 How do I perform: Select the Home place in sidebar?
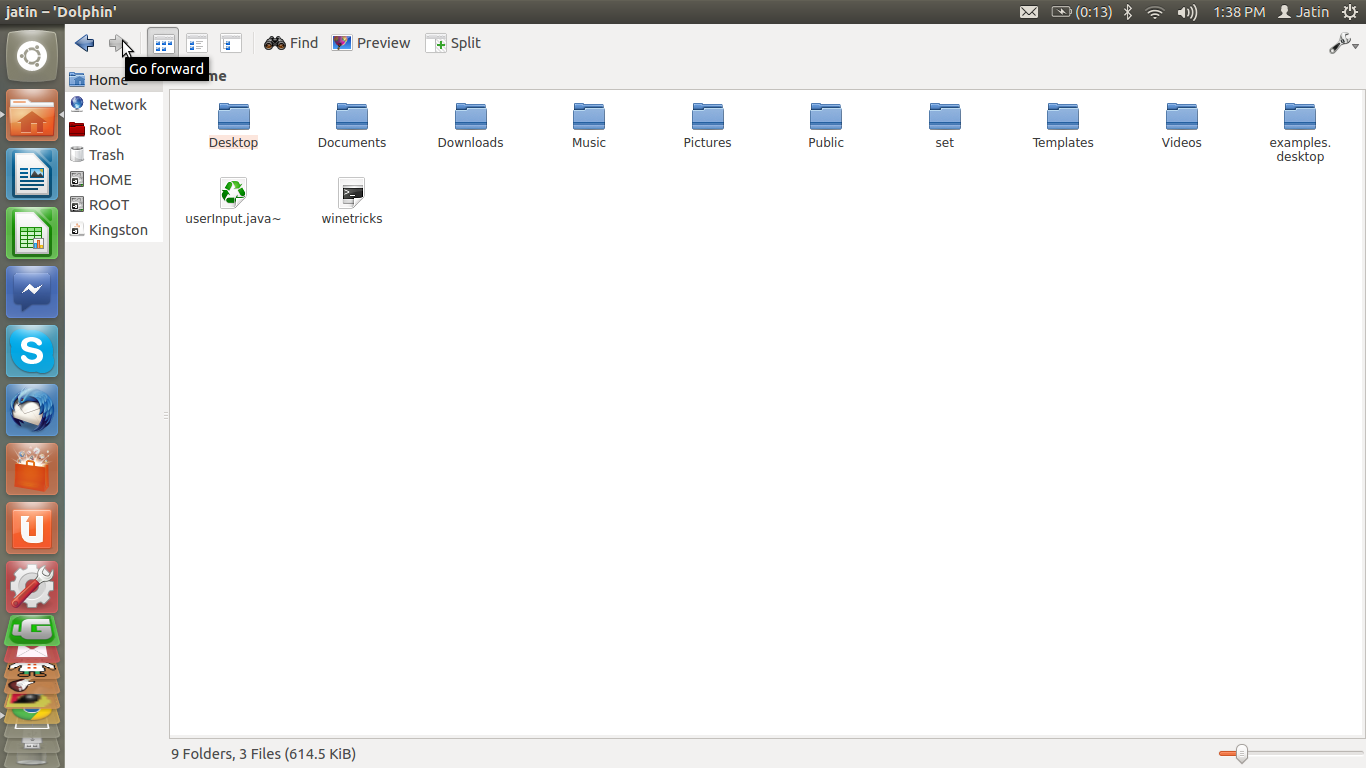(104, 79)
